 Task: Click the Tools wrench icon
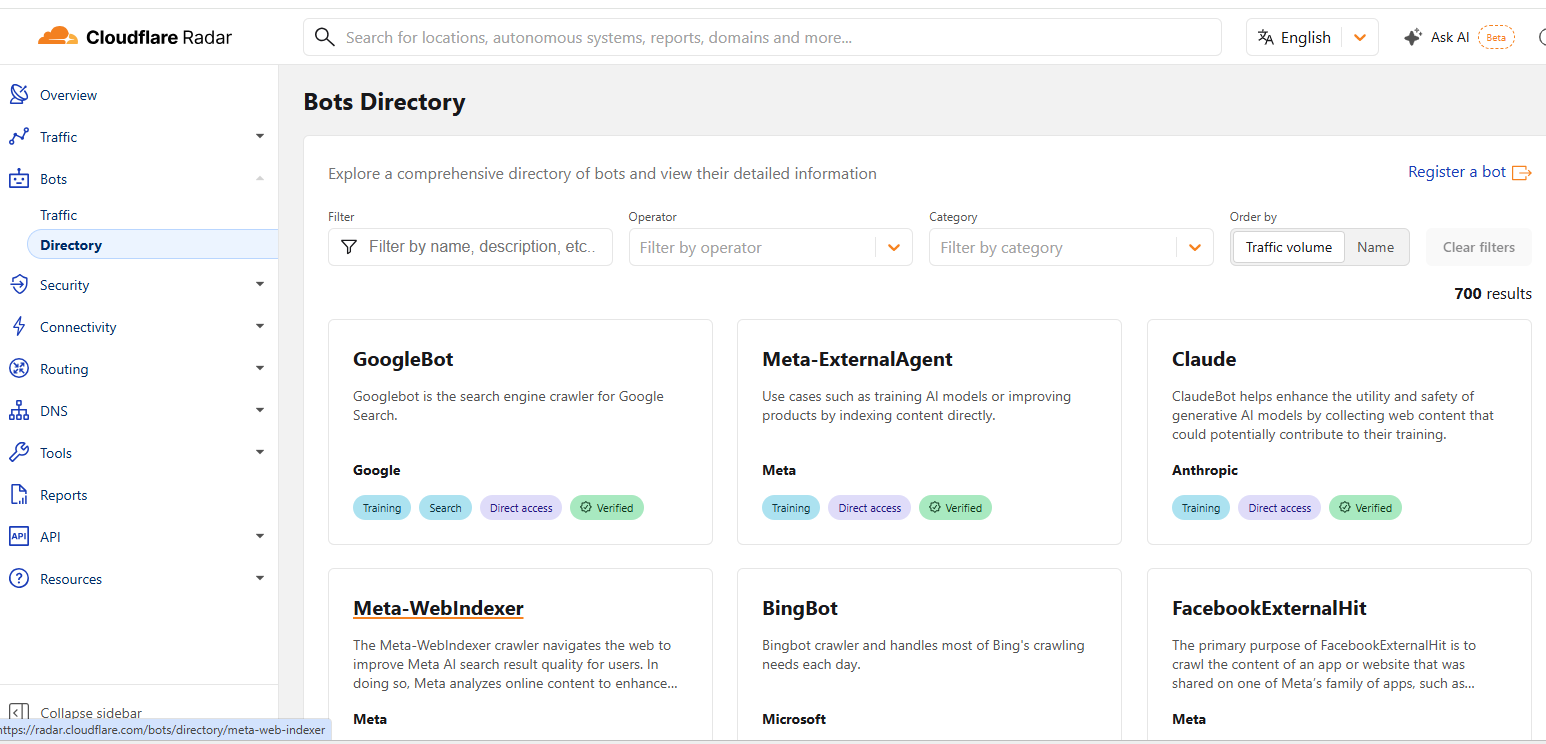tap(19, 453)
